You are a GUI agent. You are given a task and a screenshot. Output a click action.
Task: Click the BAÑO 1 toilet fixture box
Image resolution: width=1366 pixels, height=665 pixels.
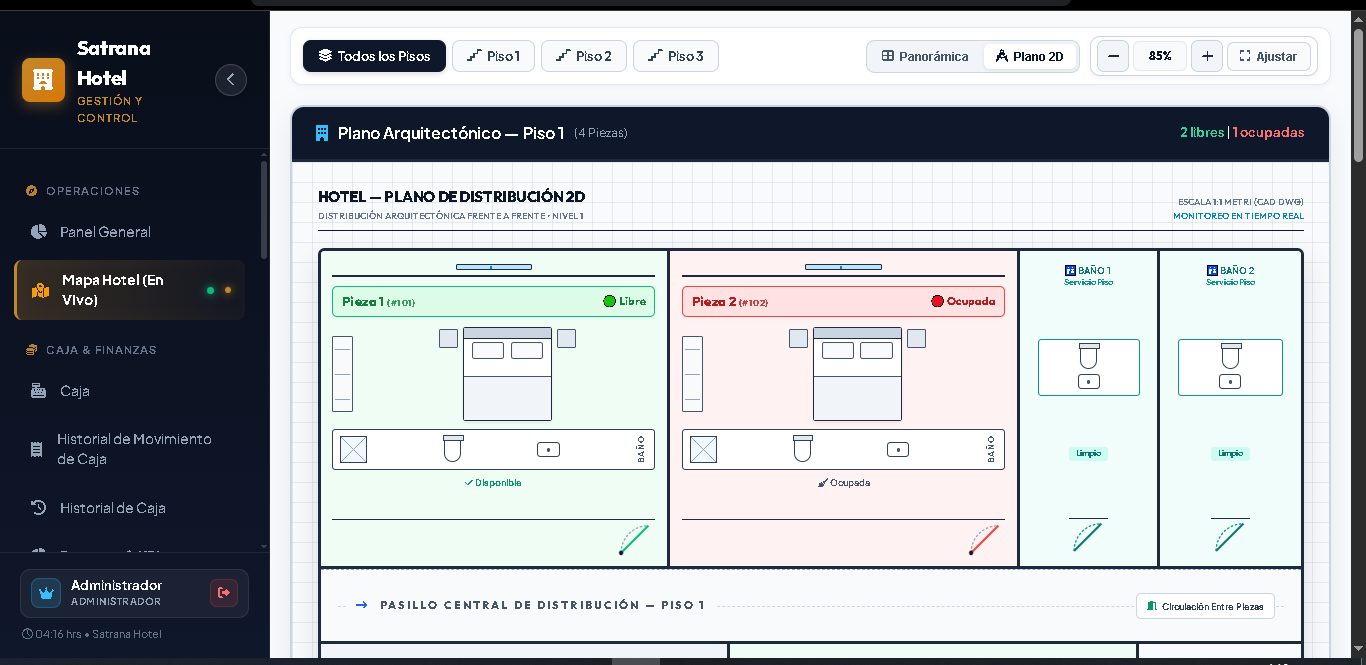1089,367
